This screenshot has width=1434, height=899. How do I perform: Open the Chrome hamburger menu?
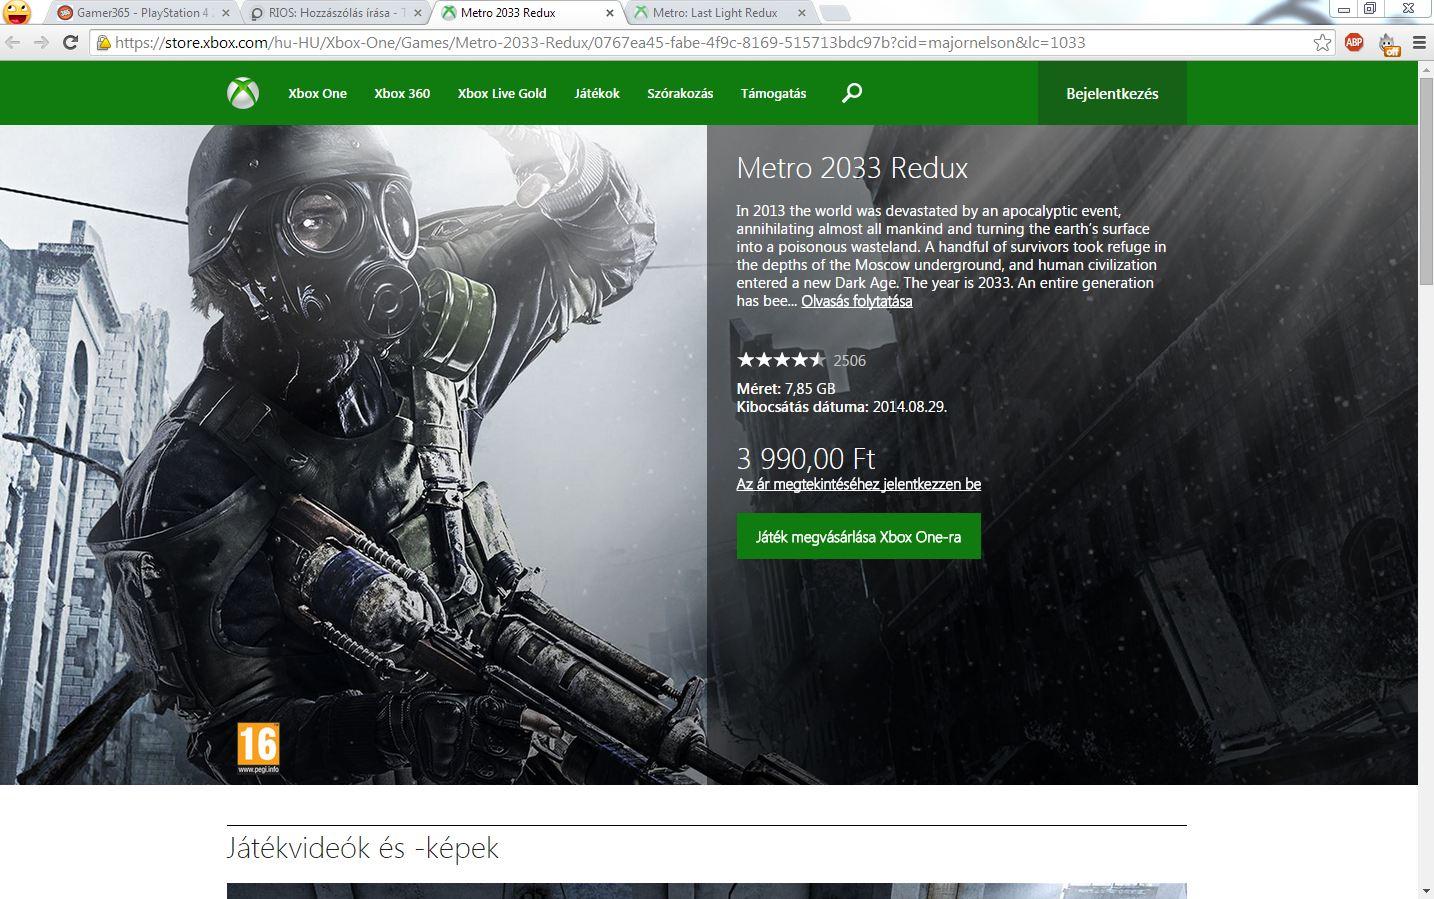[x=1419, y=42]
